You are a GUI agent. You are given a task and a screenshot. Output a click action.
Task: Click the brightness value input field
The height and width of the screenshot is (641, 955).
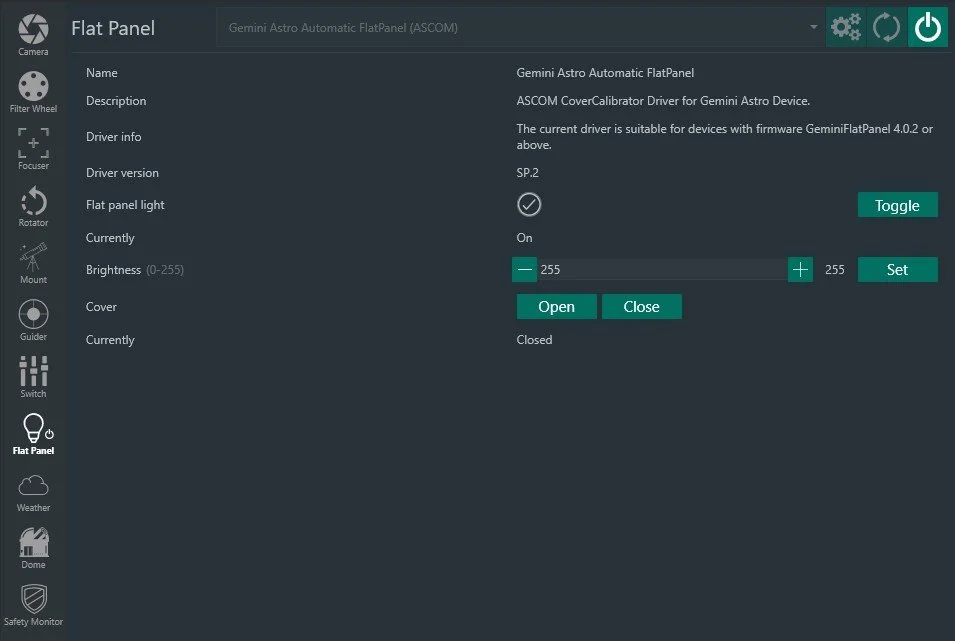(662, 269)
